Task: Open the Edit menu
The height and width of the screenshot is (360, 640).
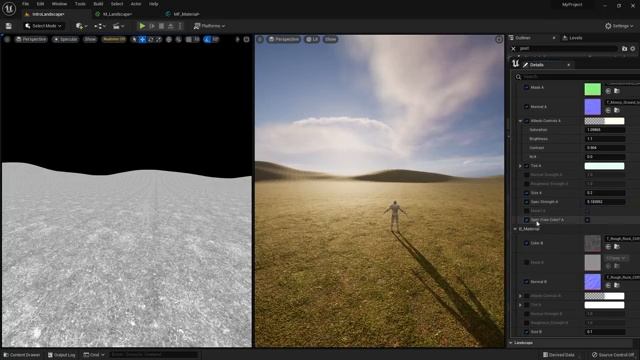Action: [40, 4]
